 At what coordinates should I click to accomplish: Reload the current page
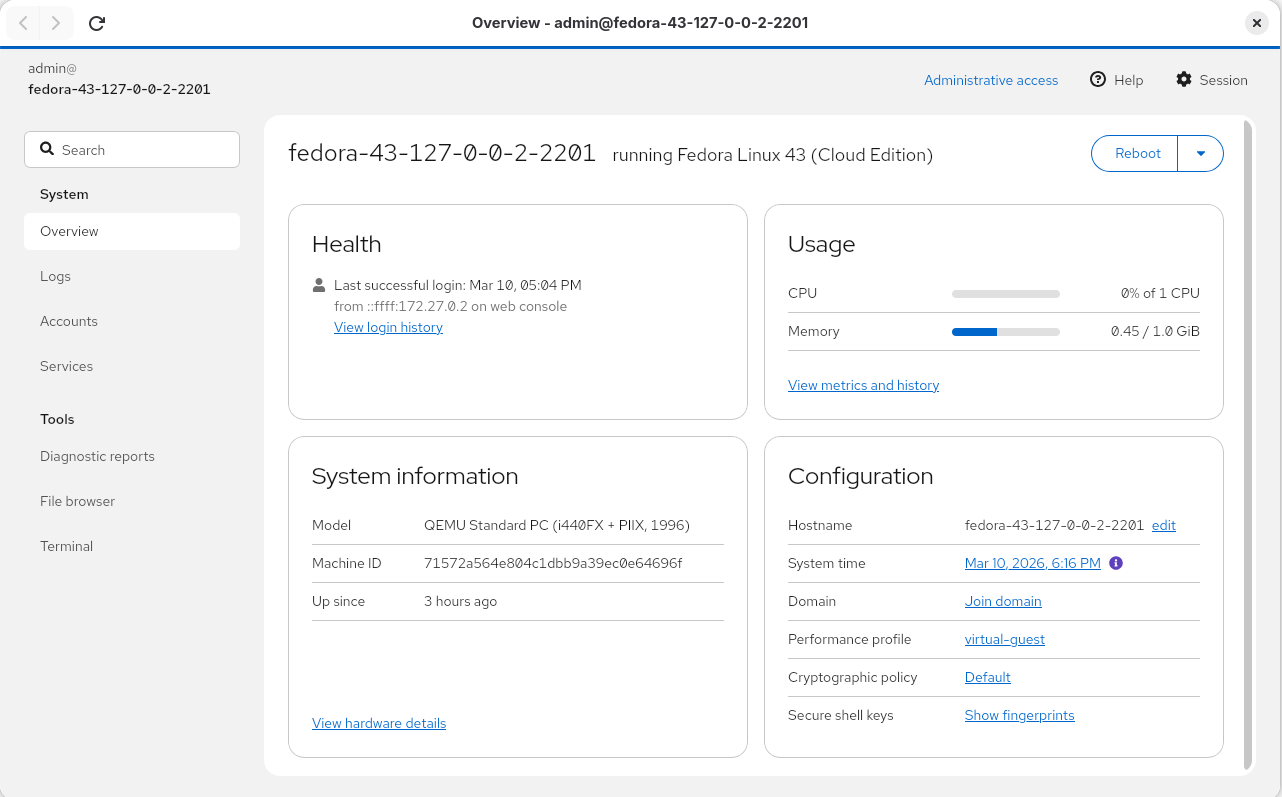96,23
